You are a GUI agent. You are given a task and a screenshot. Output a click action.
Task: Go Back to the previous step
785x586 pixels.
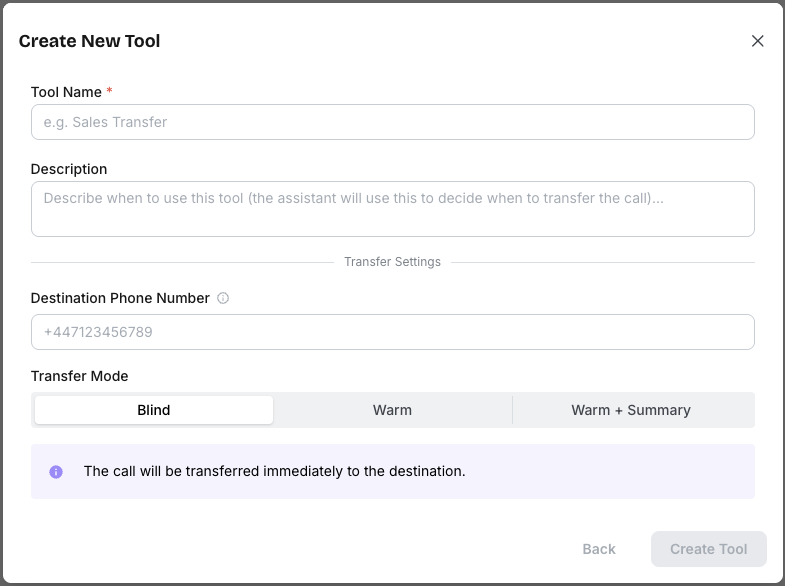tap(599, 549)
